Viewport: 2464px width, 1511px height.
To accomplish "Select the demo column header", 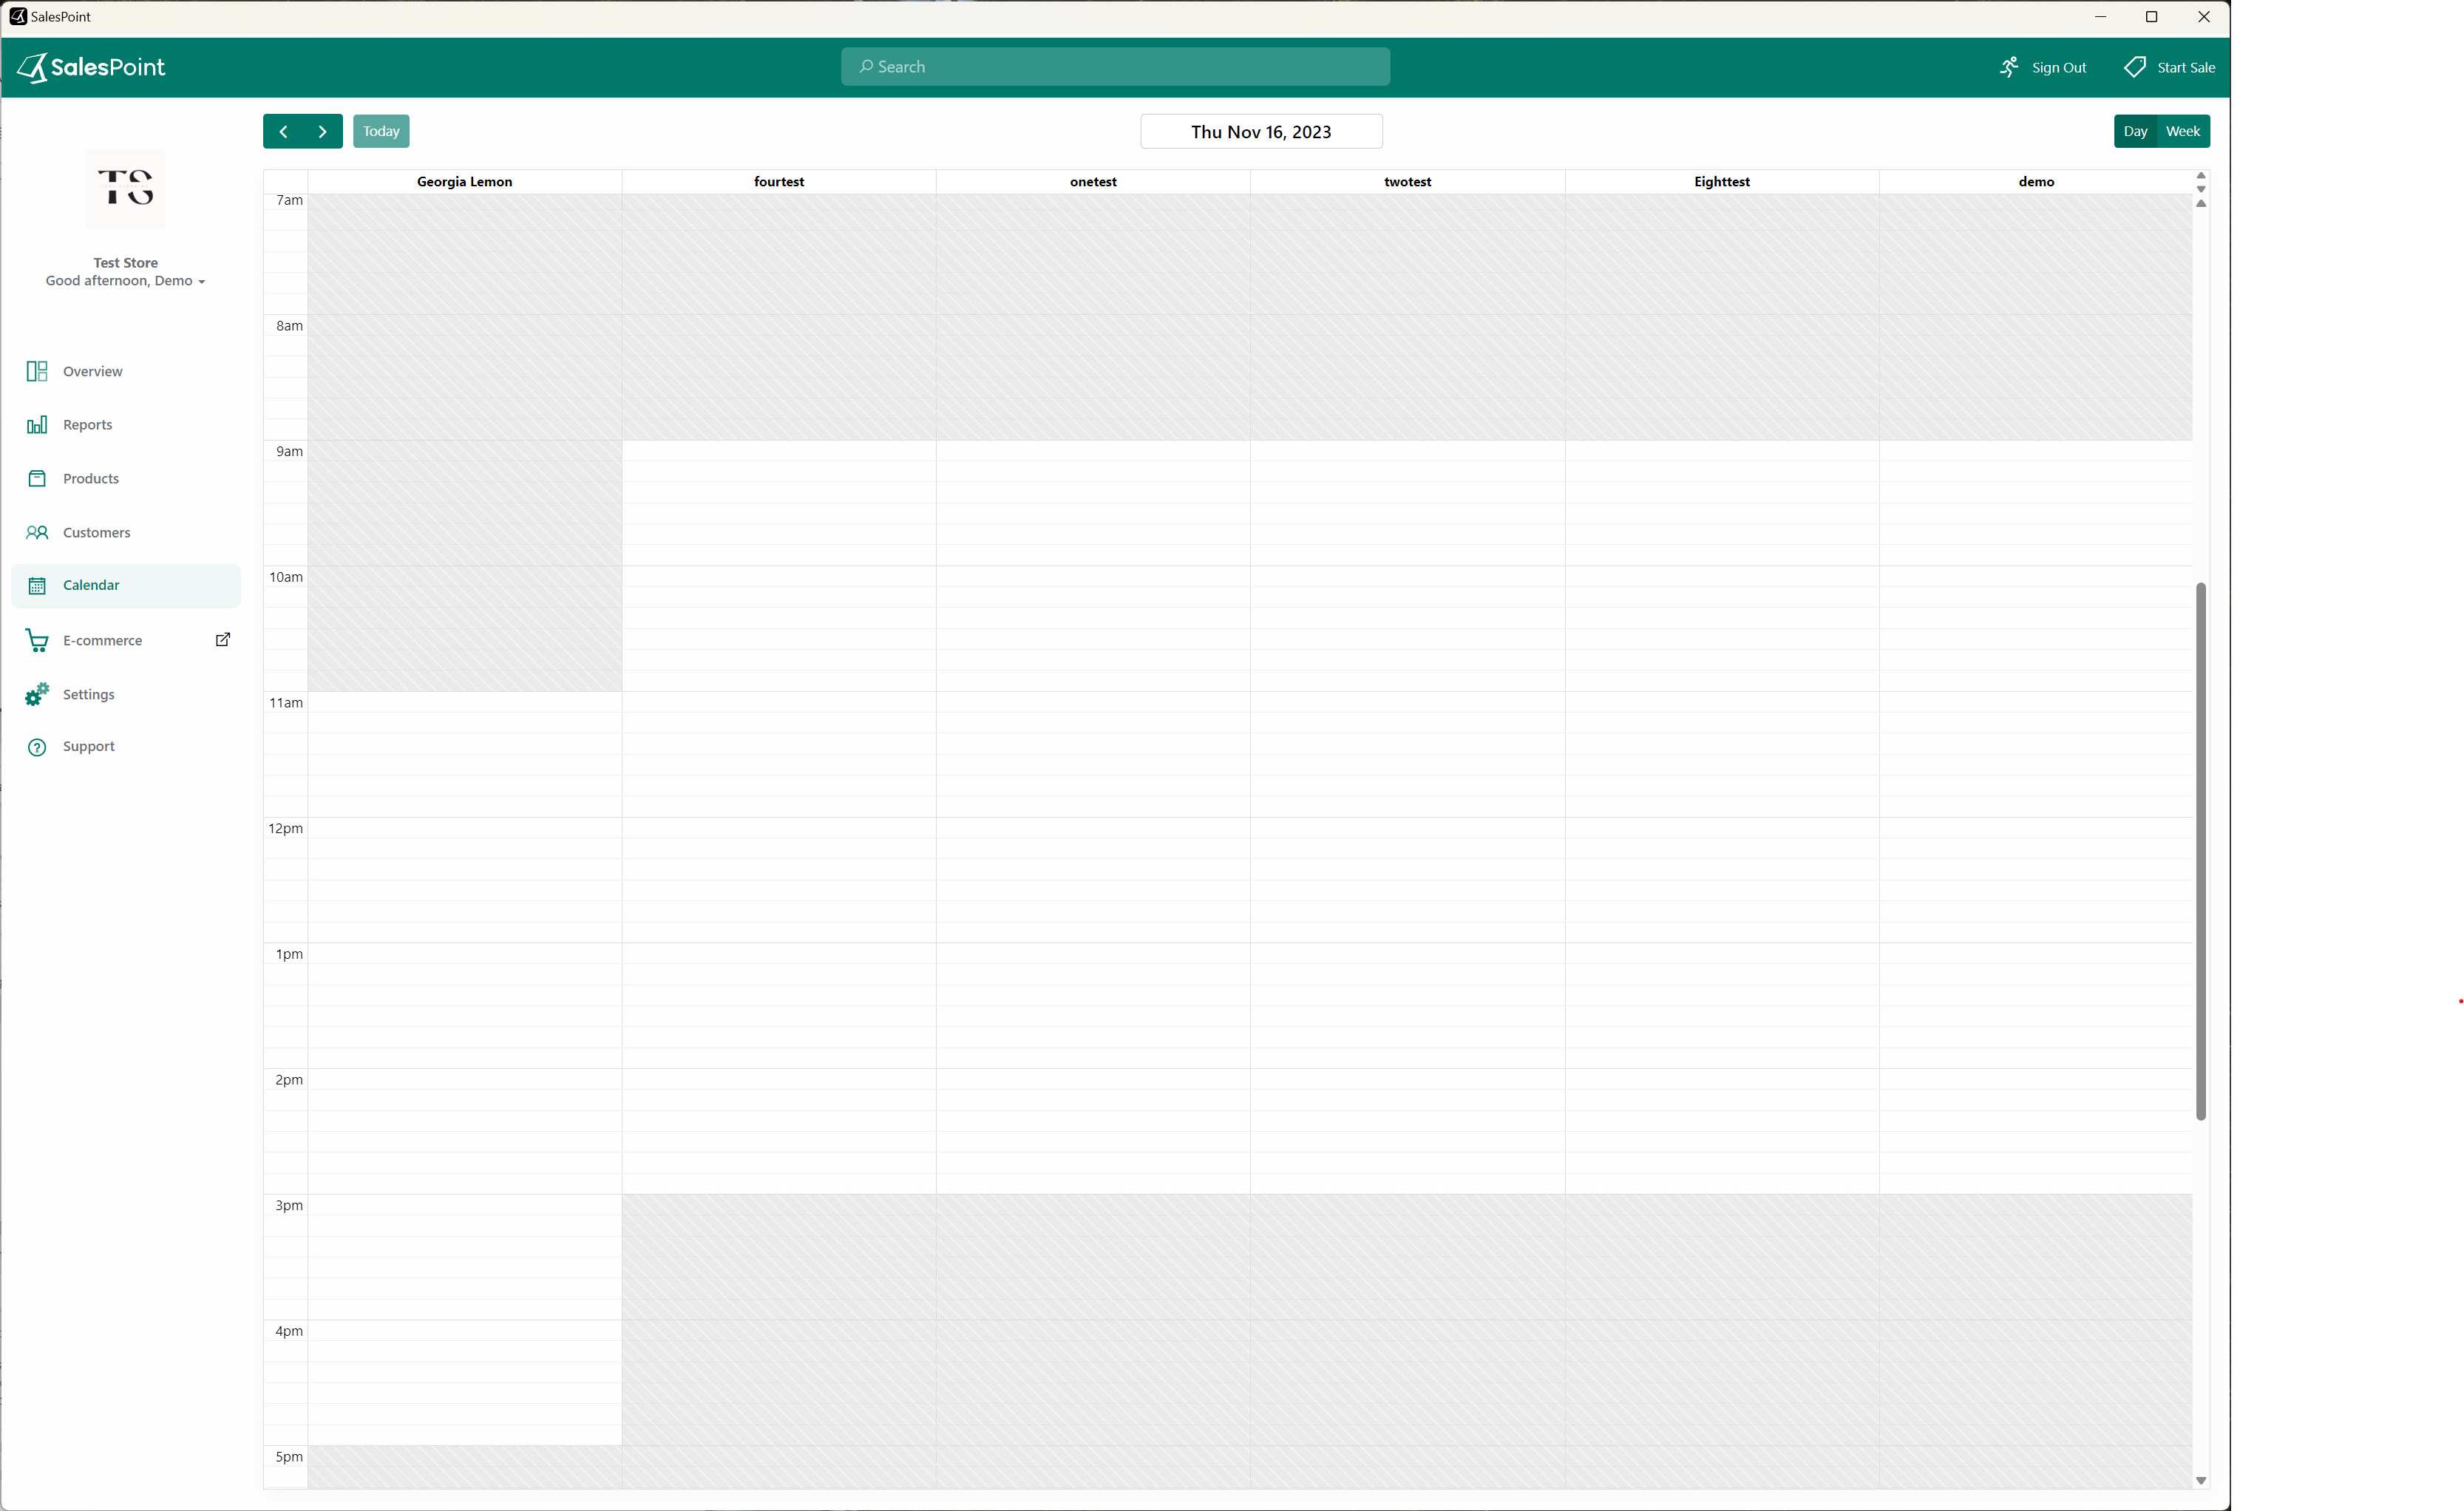I will (x=2036, y=182).
